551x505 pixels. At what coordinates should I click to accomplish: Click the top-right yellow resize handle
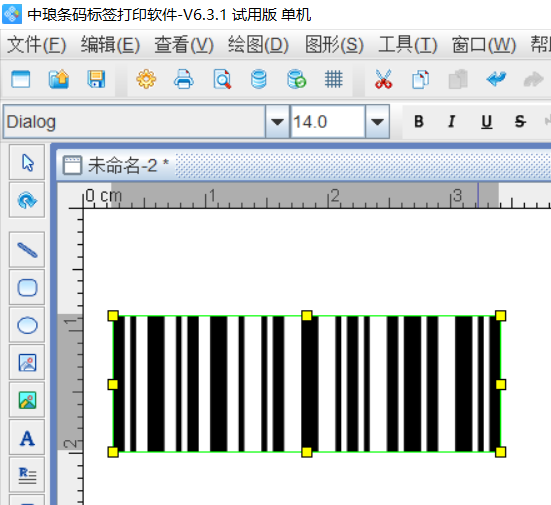500,316
